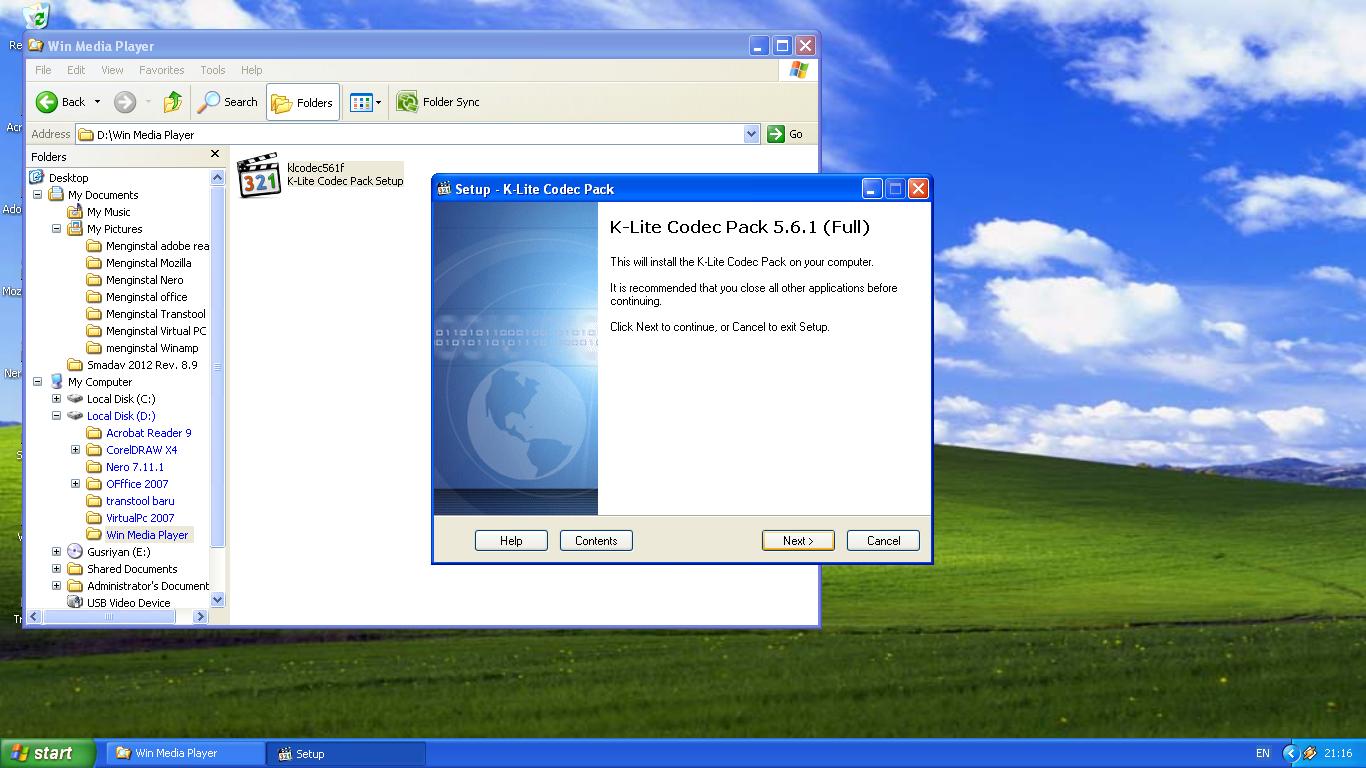Select Menginstal office folder
This screenshot has width=1366, height=768.
146,297
